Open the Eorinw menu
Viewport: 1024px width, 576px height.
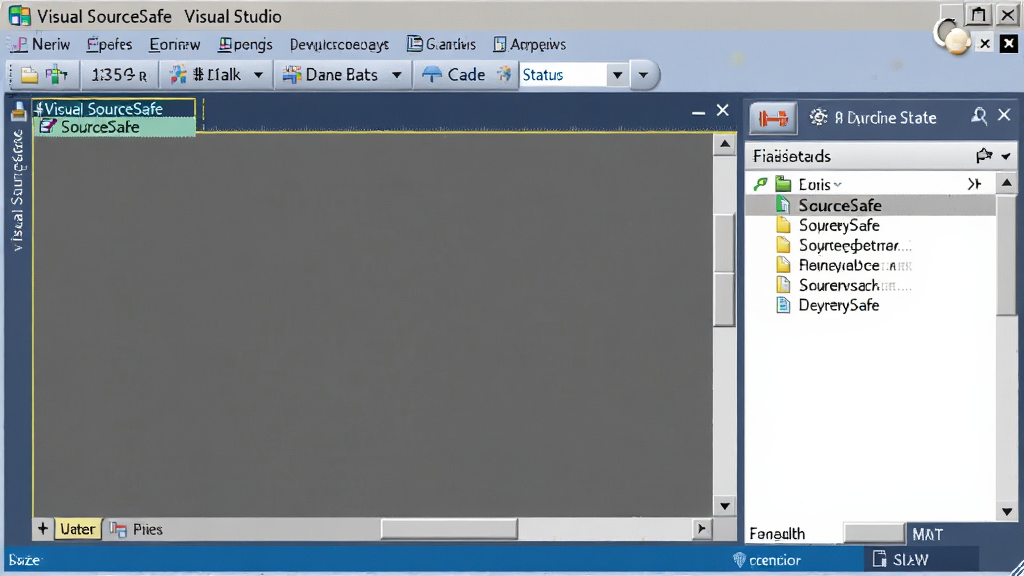point(174,44)
